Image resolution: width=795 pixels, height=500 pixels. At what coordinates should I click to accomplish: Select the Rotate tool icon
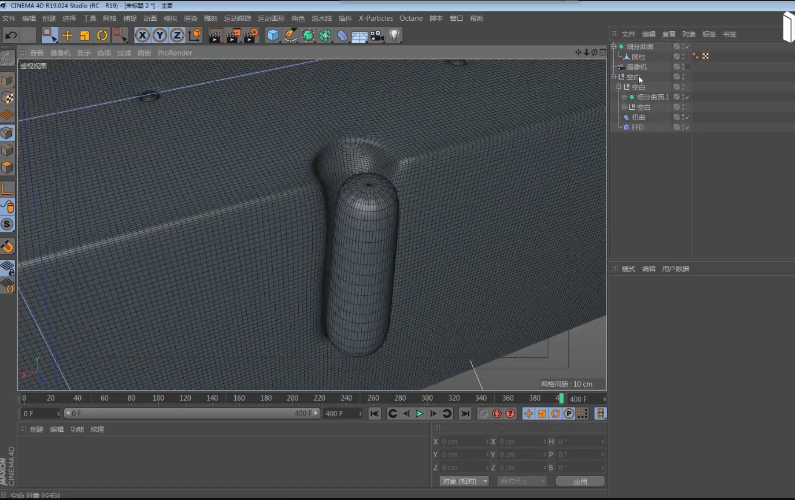[x=101, y=35]
